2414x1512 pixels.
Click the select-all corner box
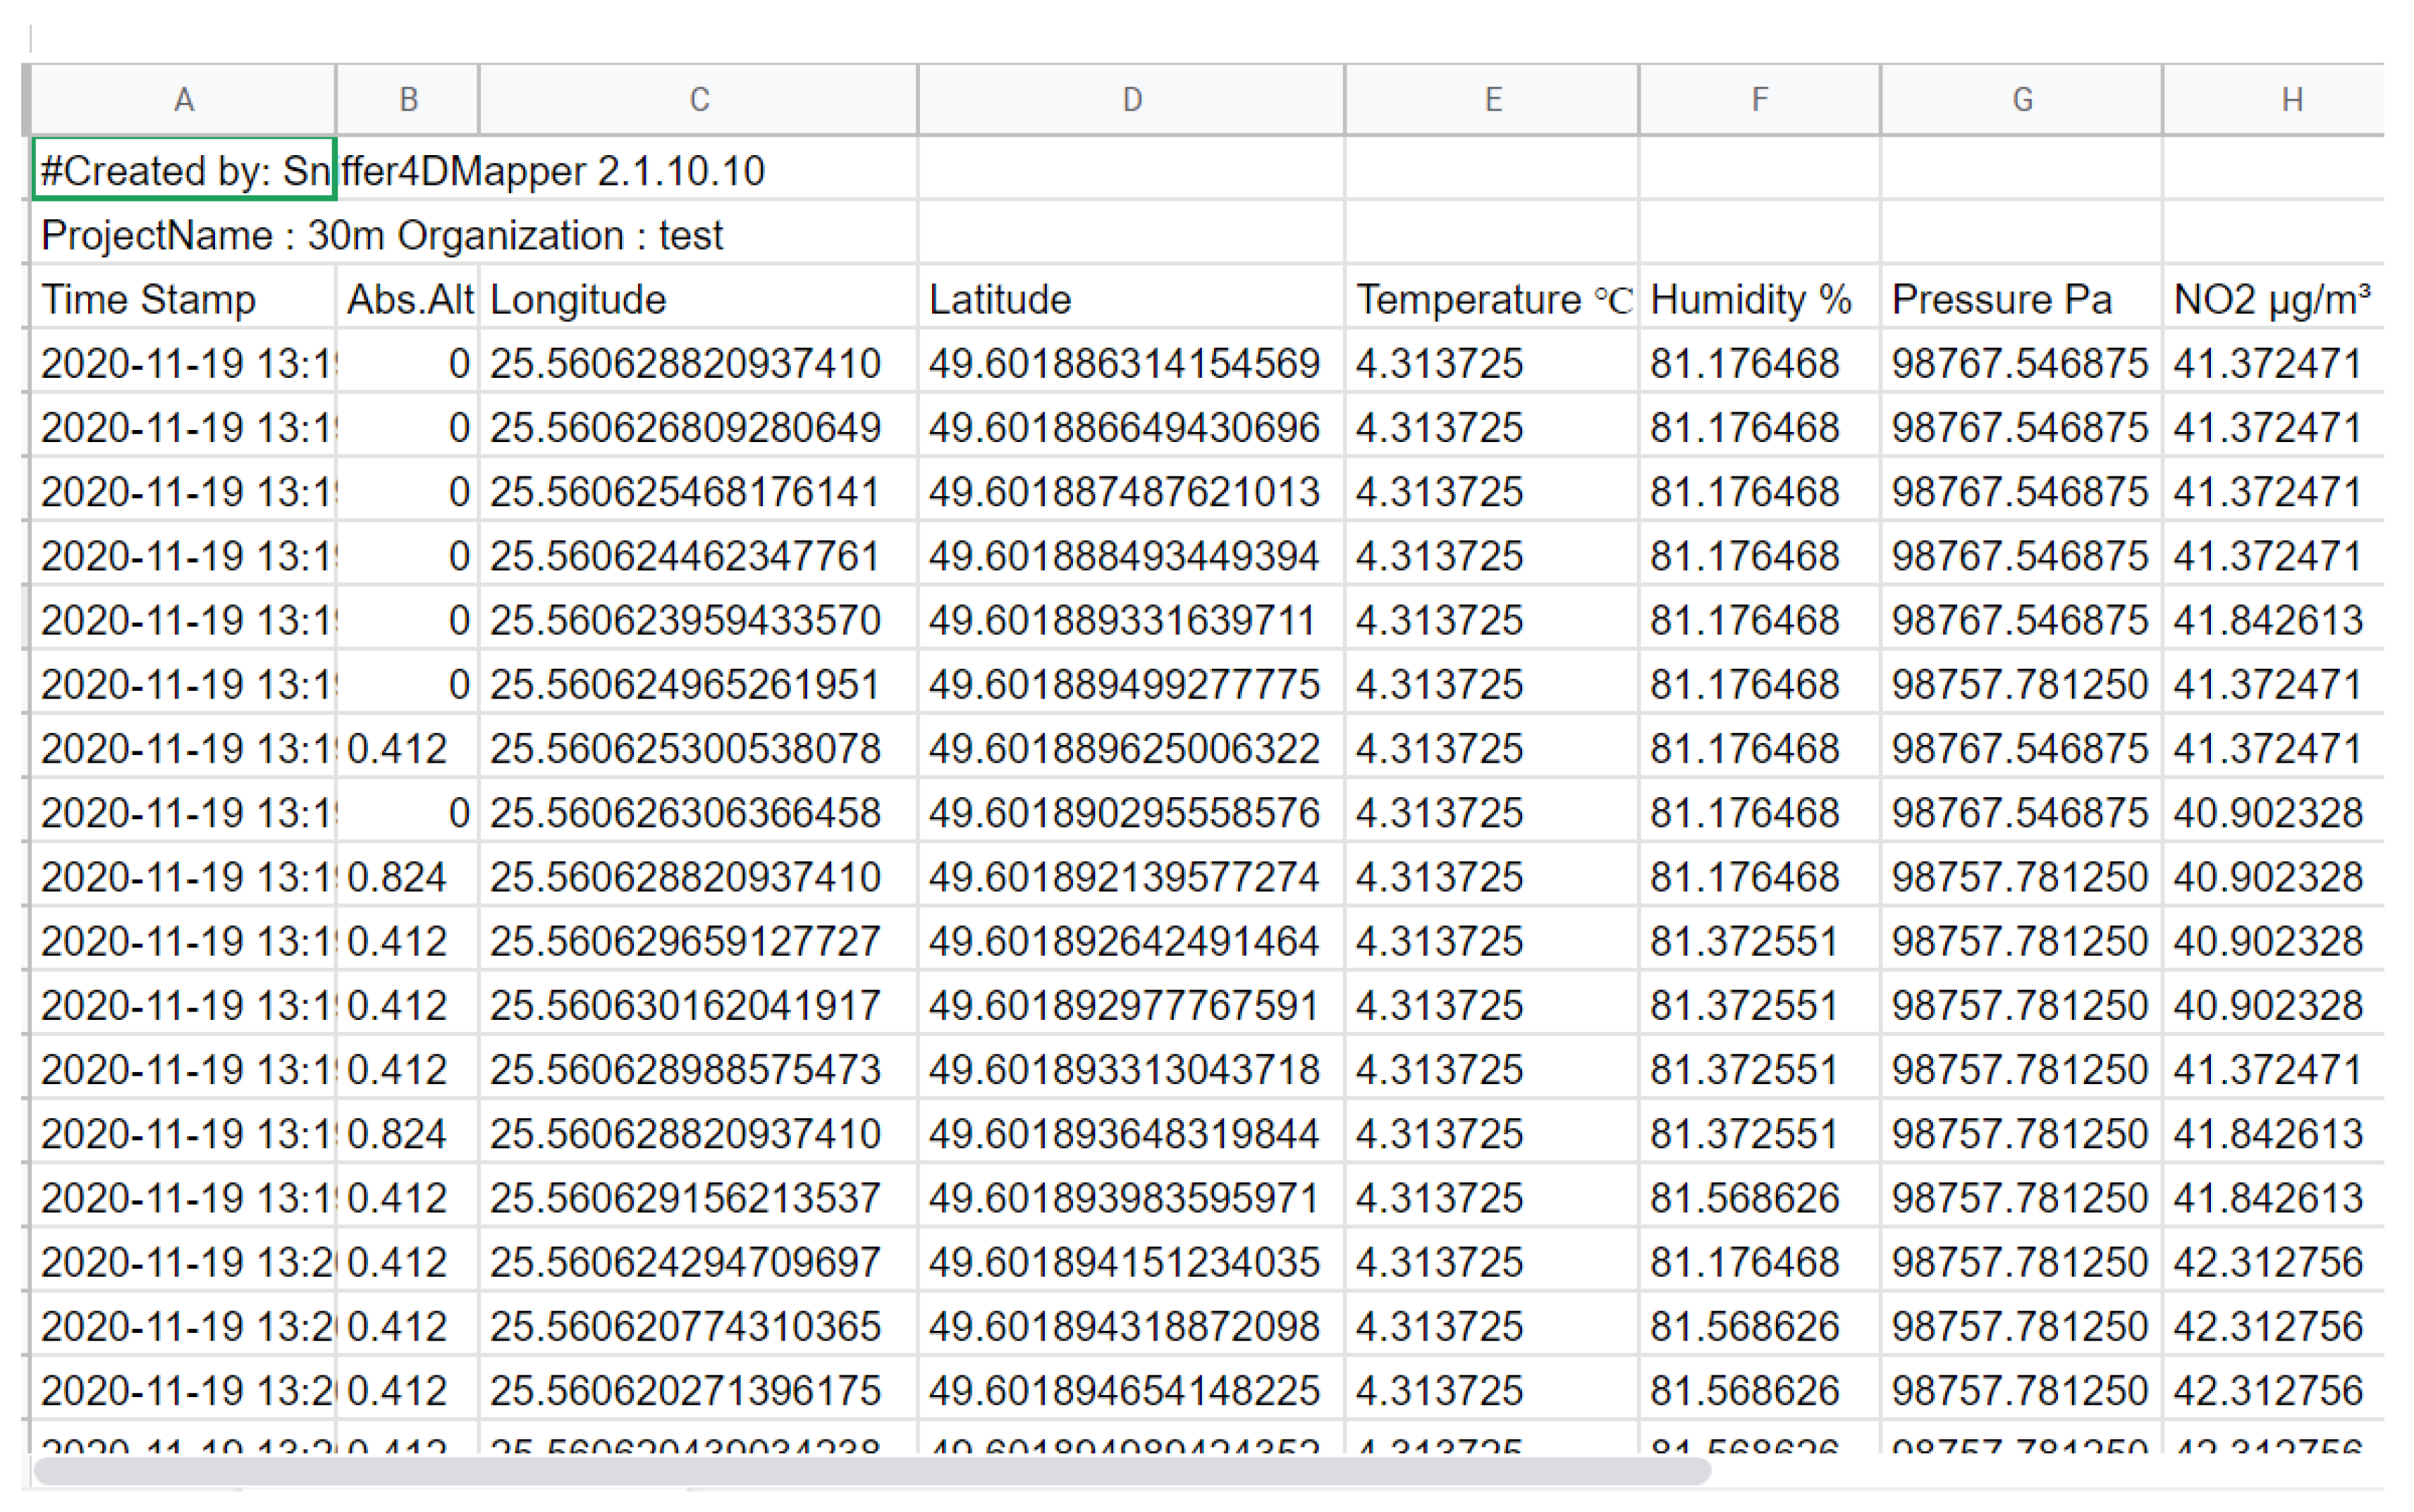tap(26, 99)
